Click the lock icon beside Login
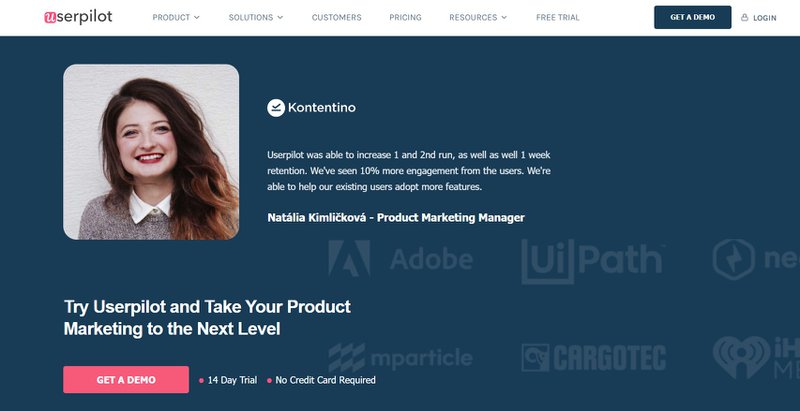 [744, 18]
